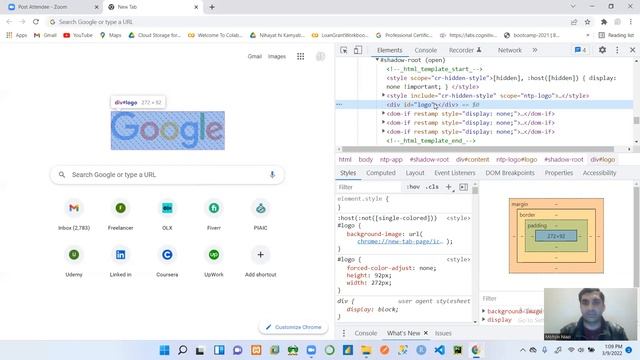The height and width of the screenshot is (360, 640).
Task: Click the div#content breadcrumb item
Action: coord(472,160)
